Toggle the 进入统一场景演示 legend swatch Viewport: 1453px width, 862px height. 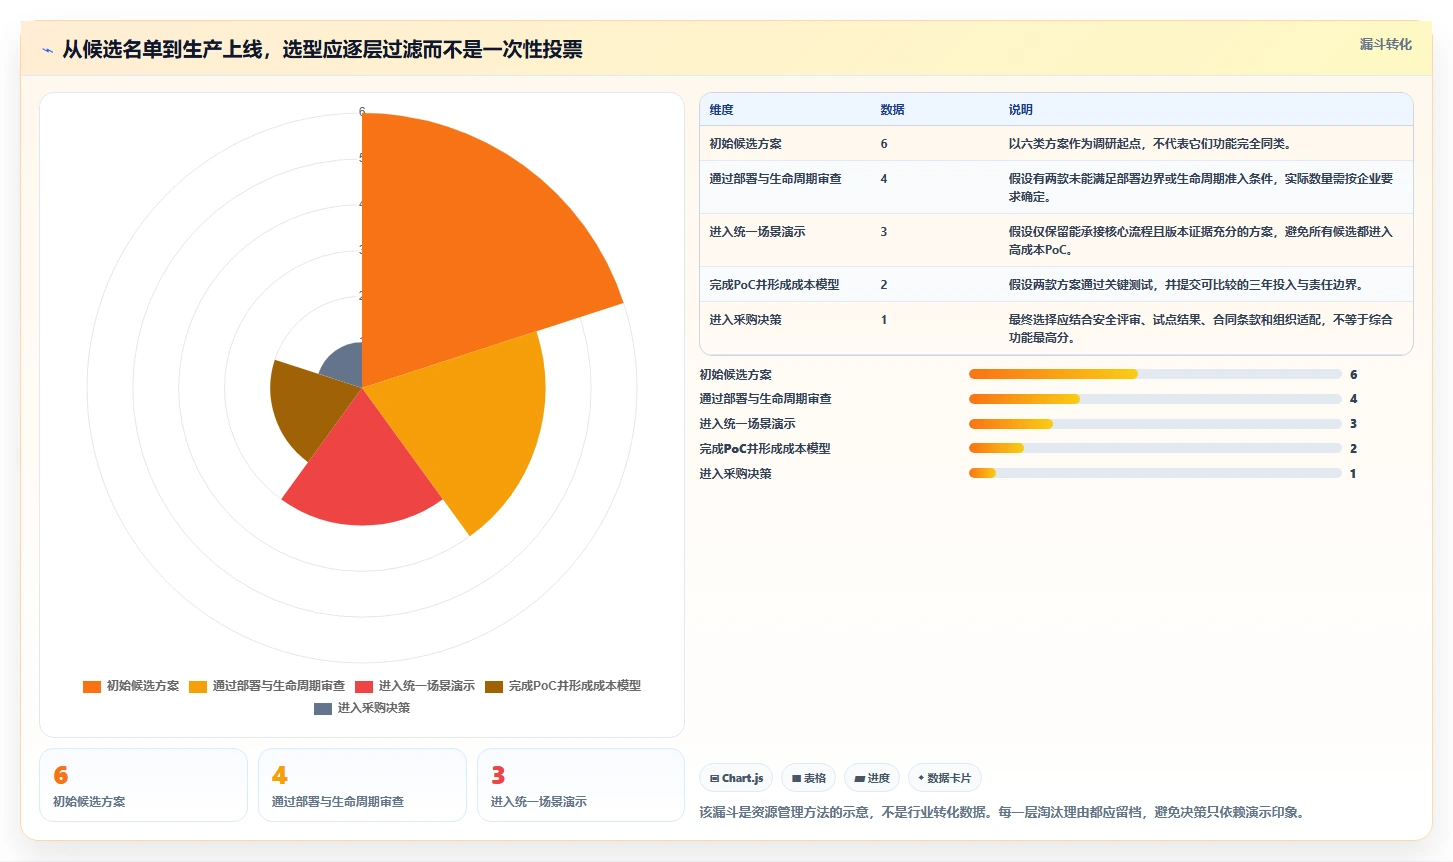click(364, 686)
